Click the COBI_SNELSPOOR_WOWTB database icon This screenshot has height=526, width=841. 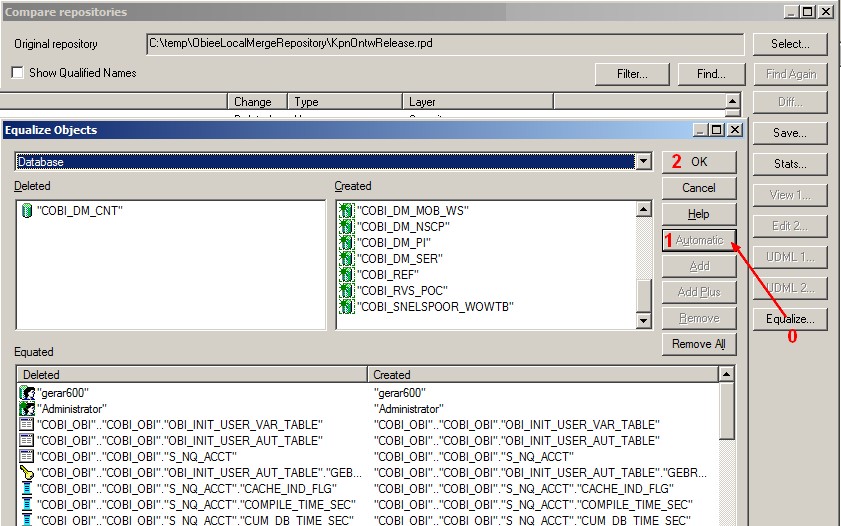coord(347,307)
